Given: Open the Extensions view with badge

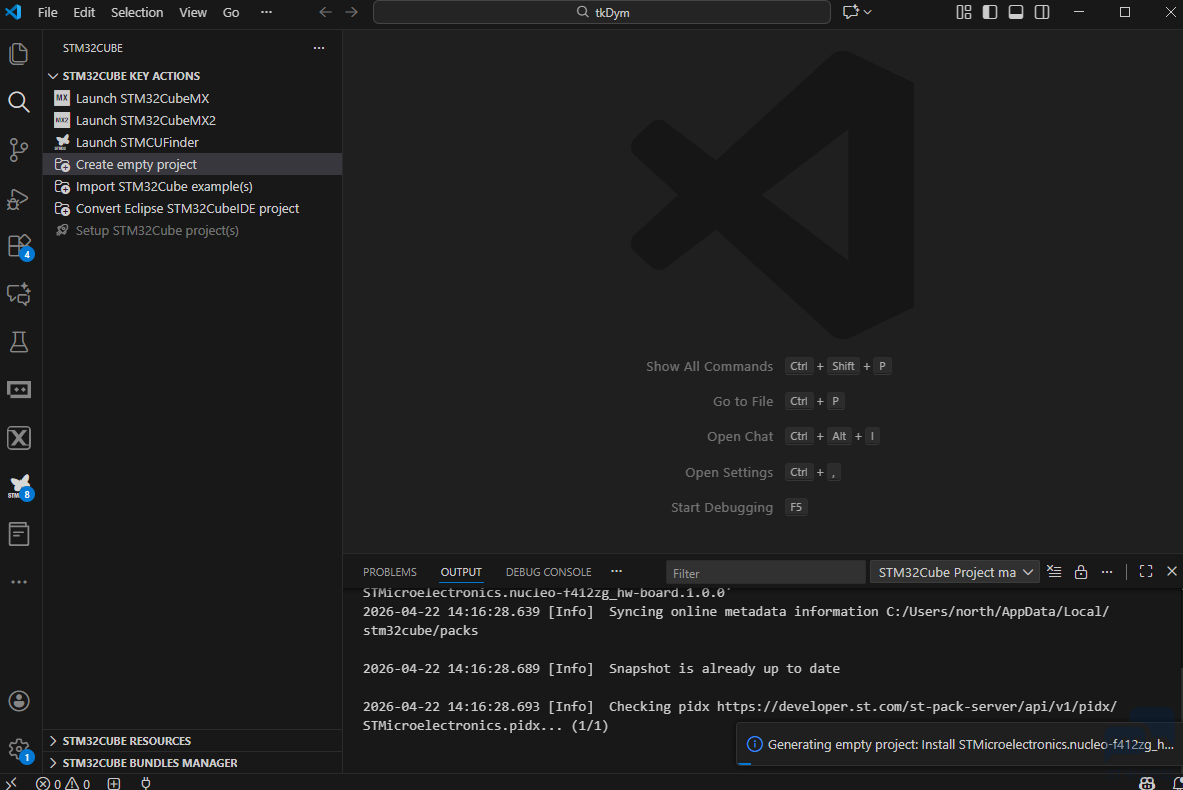Looking at the screenshot, I should (19, 246).
